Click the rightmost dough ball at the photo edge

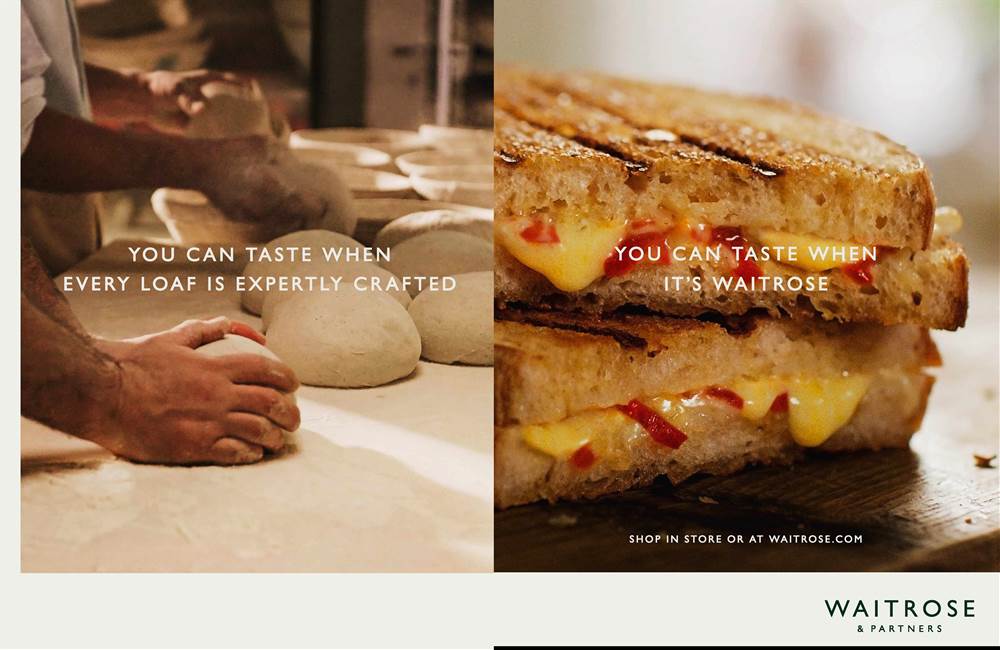tap(454, 319)
